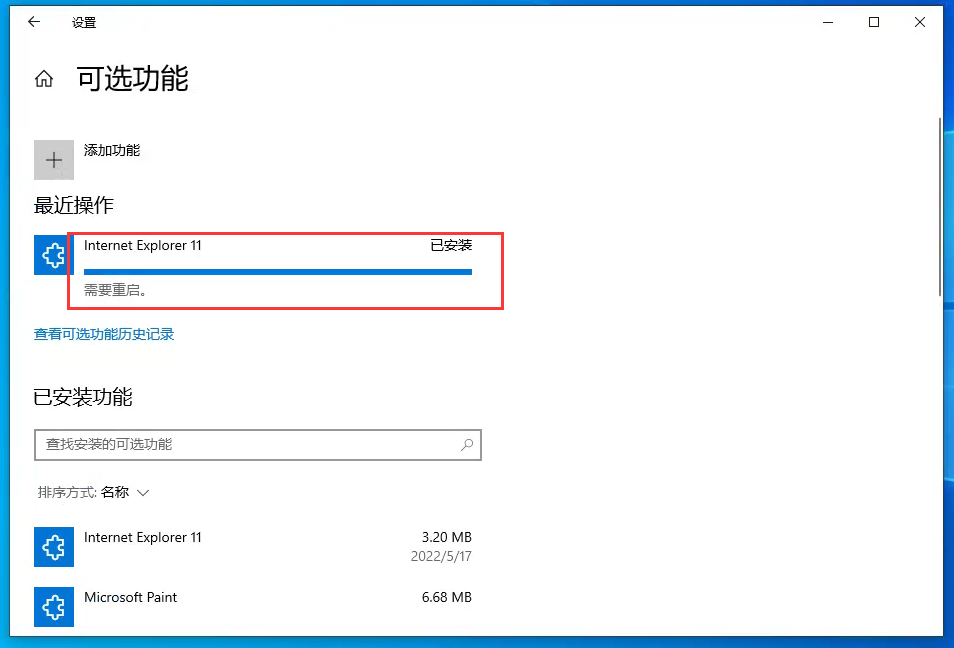Click the 3.20 MB size value
954x648 pixels.
[x=447, y=537]
